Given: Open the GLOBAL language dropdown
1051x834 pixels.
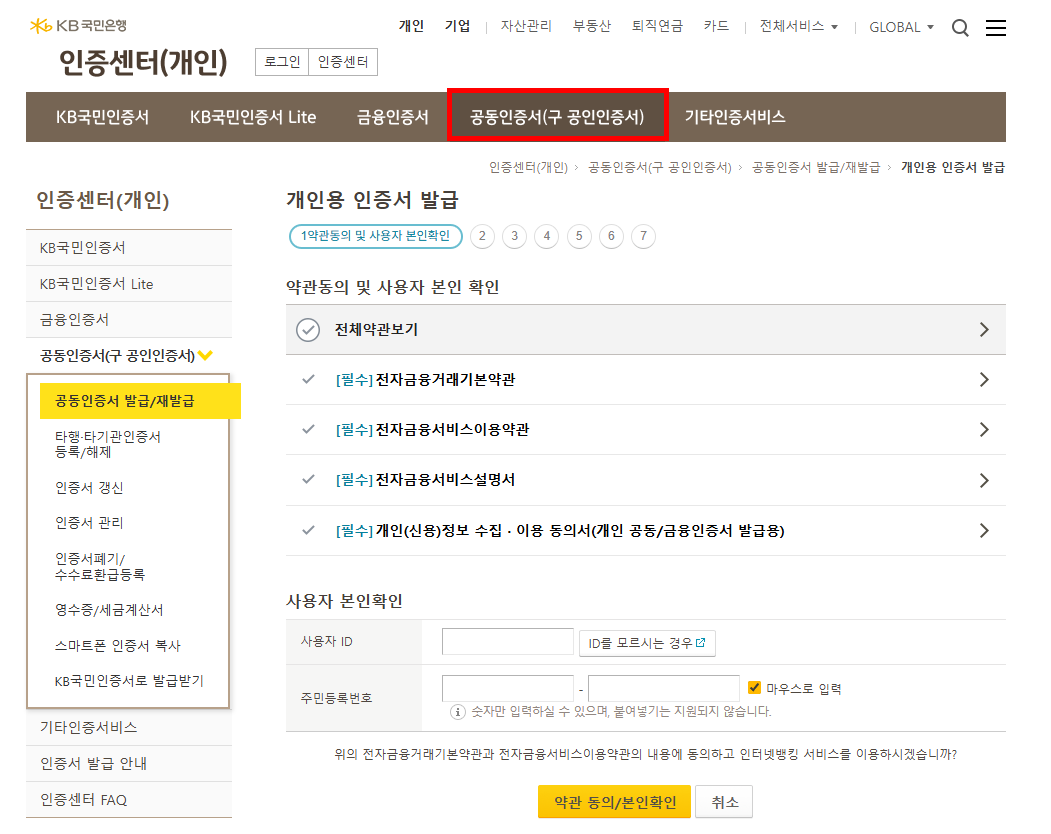Looking at the screenshot, I should click(x=901, y=27).
